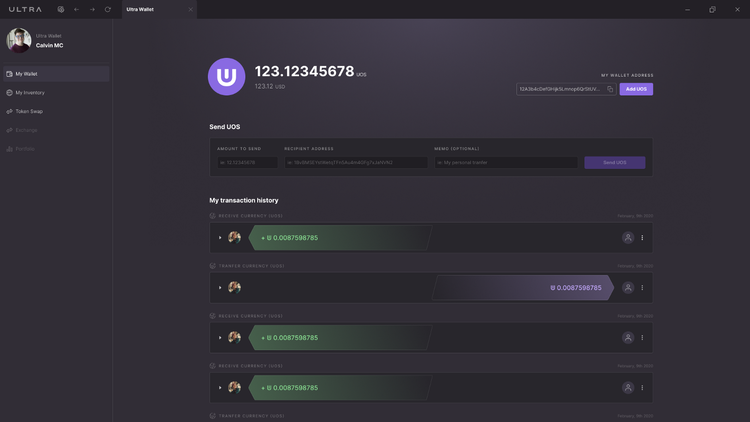Open the three-dot menu on the purple transfer transaction
This screenshot has width=750, height=422.
point(642,288)
